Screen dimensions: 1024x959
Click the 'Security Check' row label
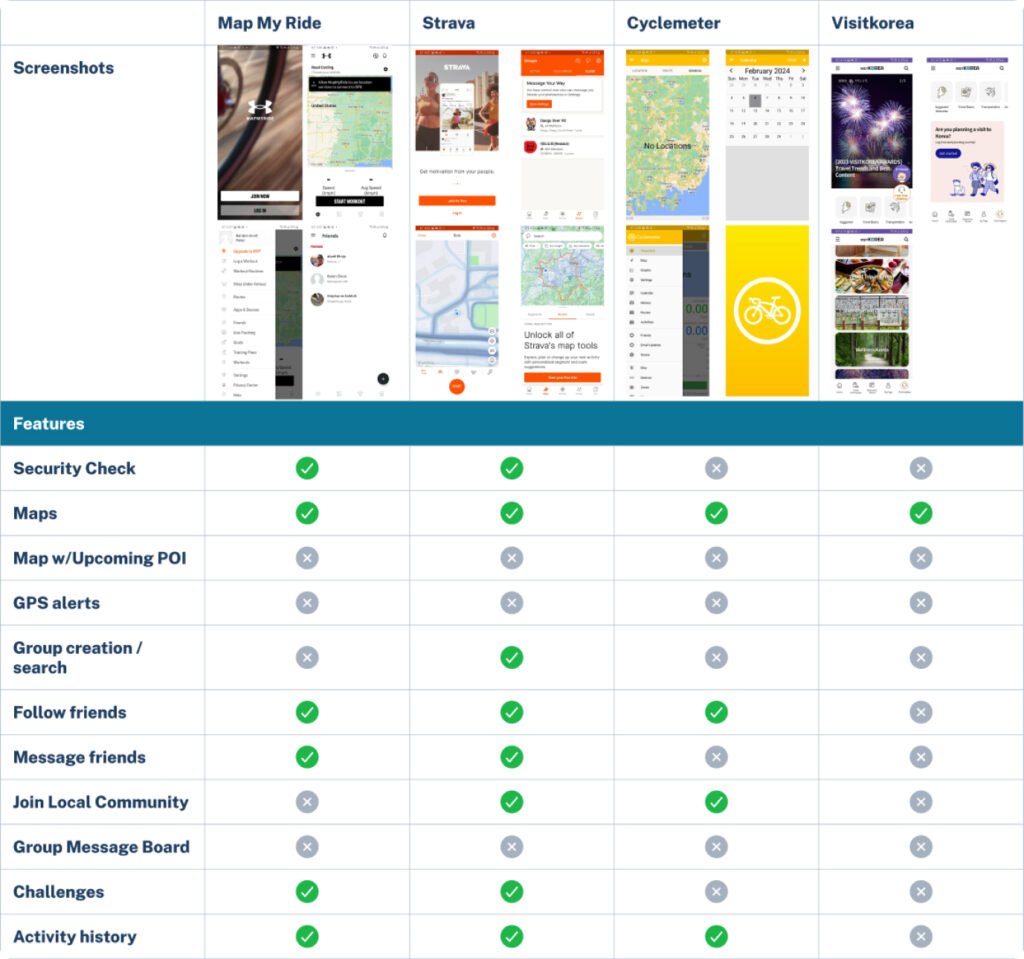click(x=74, y=468)
